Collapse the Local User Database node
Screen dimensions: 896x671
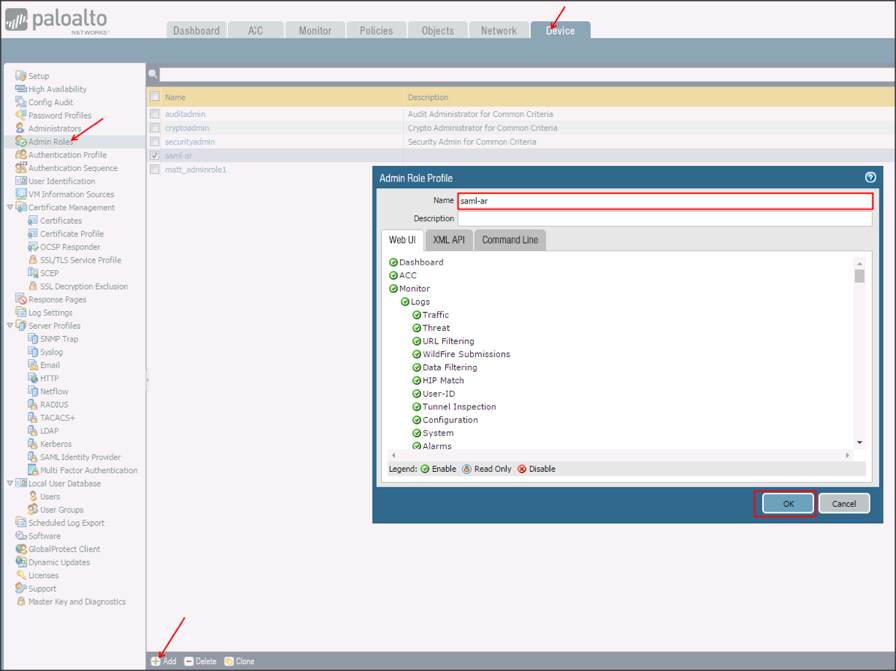point(10,484)
